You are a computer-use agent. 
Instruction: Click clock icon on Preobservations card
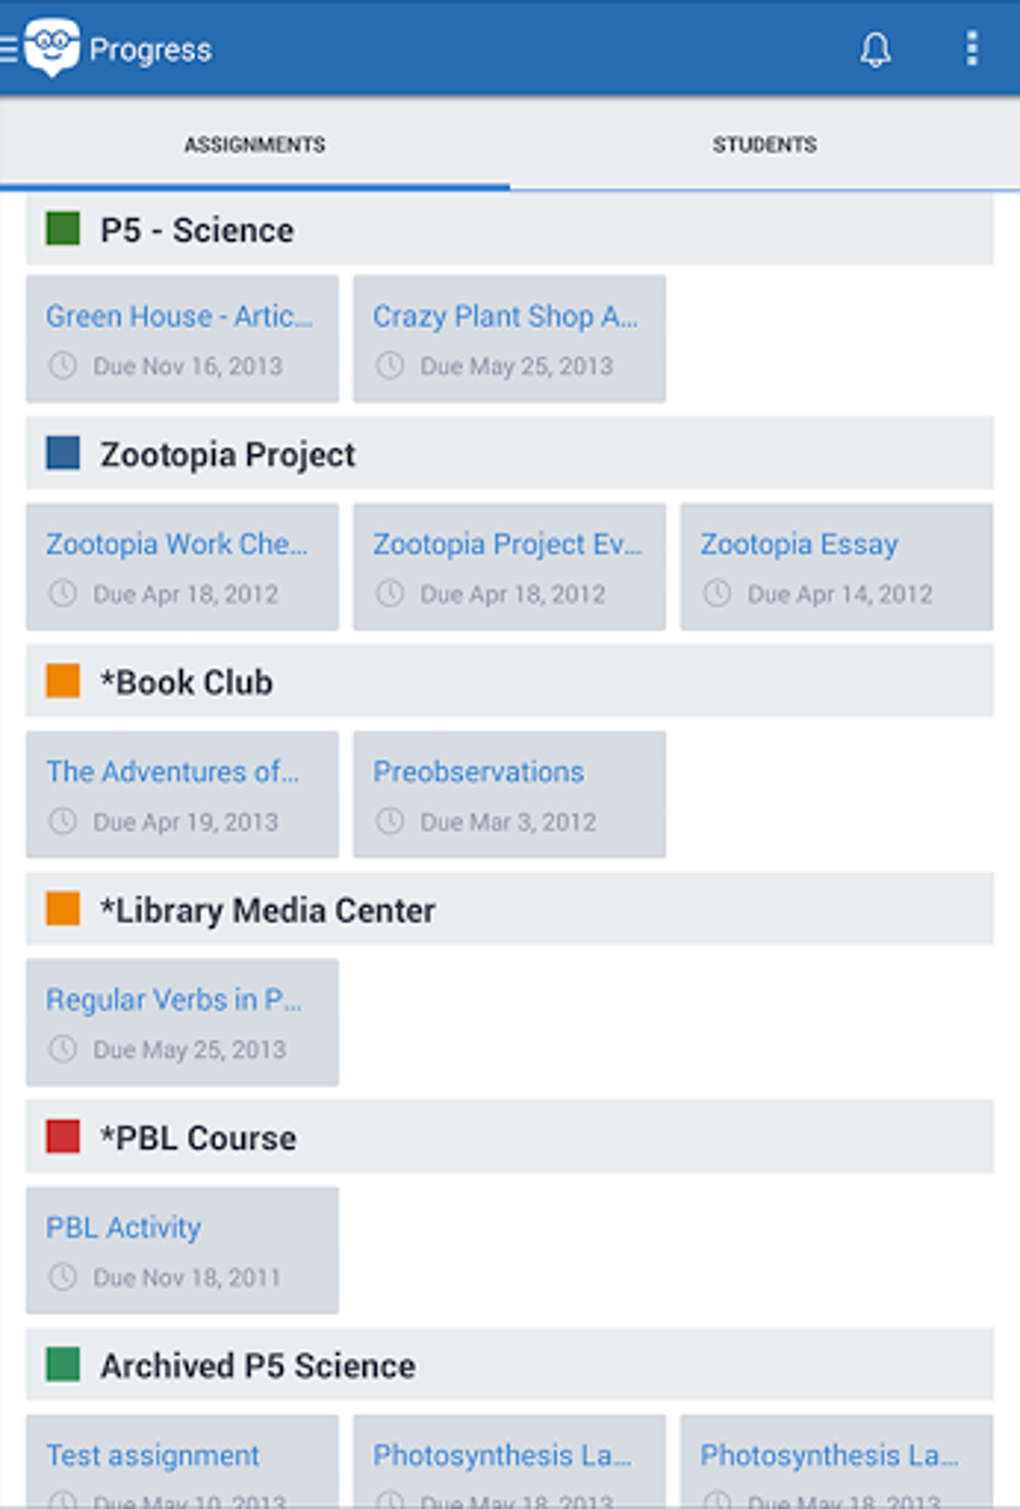pyautogui.click(x=390, y=822)
